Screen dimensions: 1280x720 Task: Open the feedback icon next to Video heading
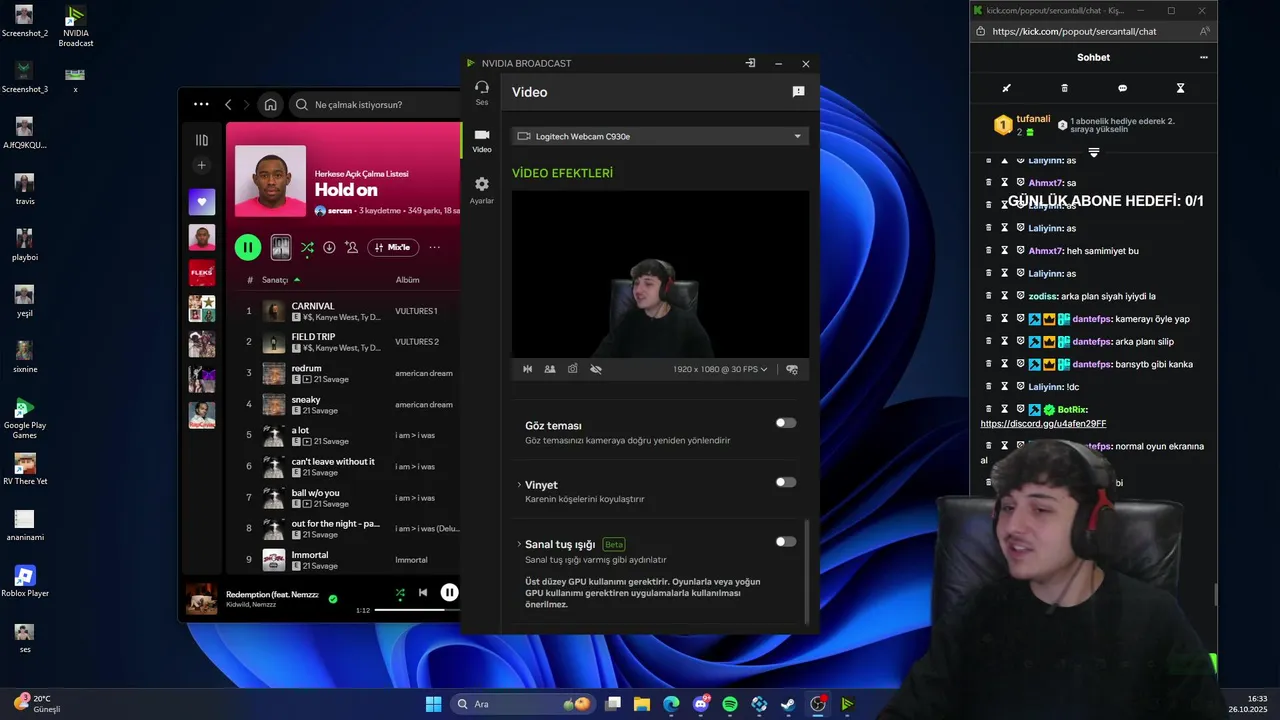pos(798,92)
